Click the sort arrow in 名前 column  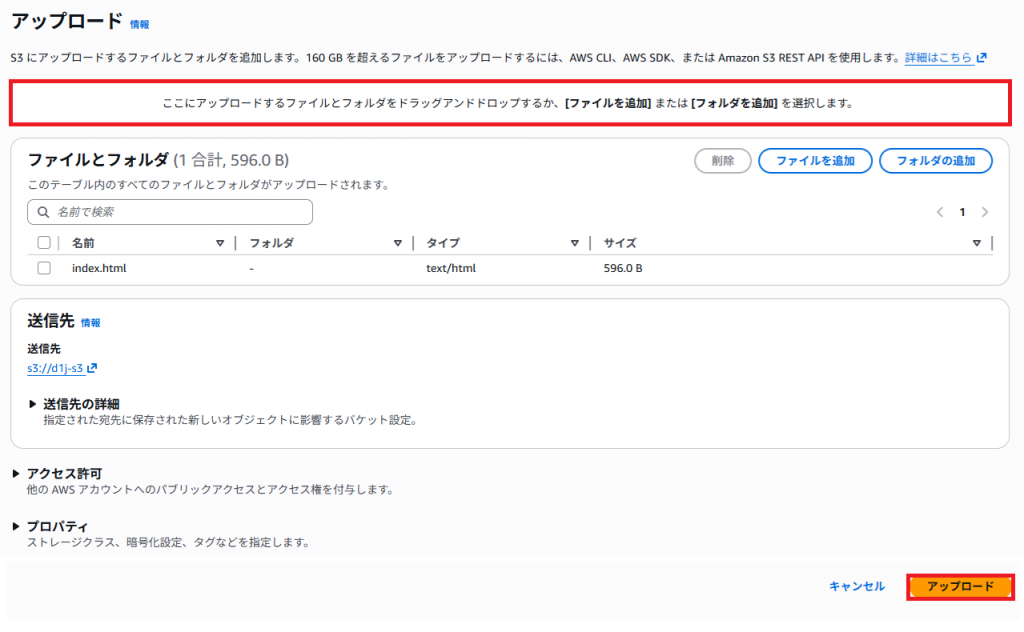pos(220,243)
